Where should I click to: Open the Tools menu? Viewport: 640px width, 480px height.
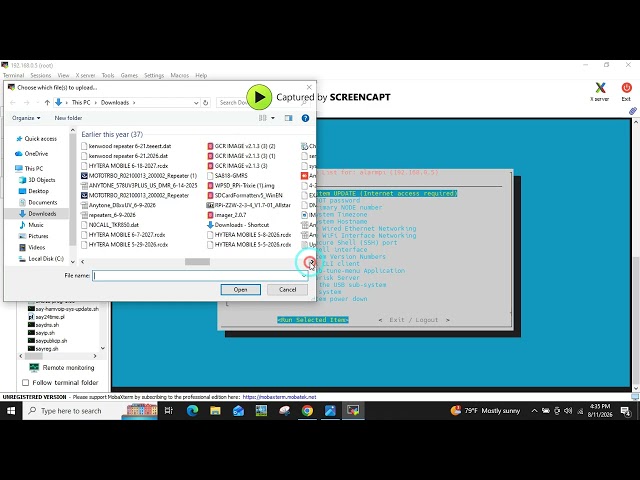[x=108, y=76]
